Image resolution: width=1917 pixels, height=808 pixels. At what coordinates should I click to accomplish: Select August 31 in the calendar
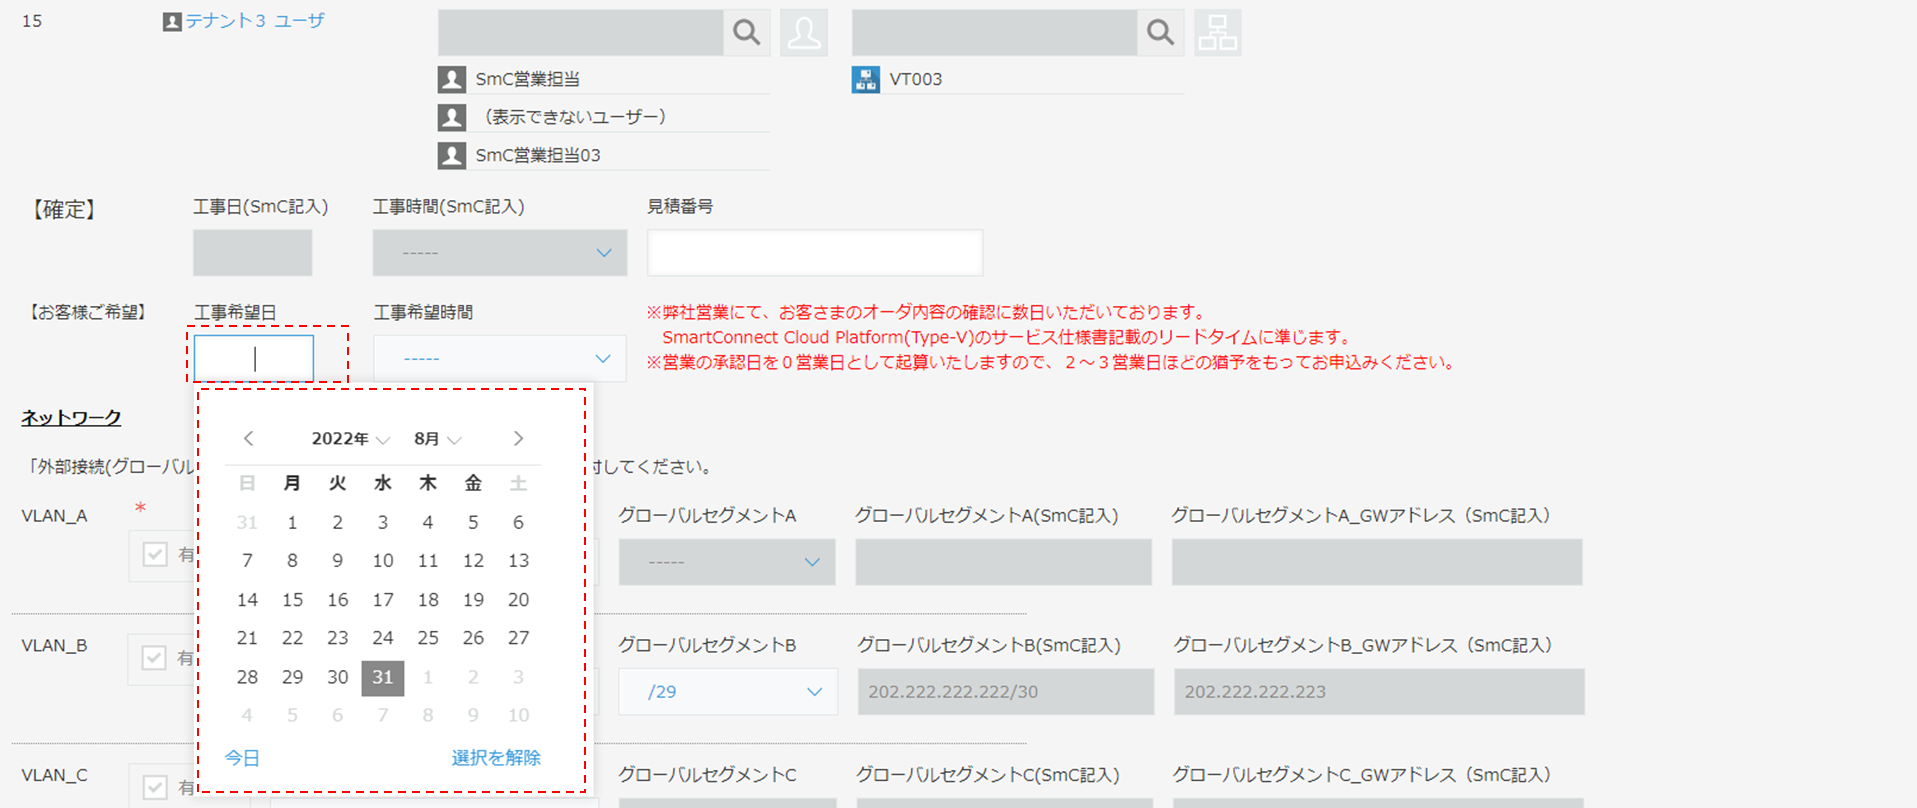tap(383, 677)
